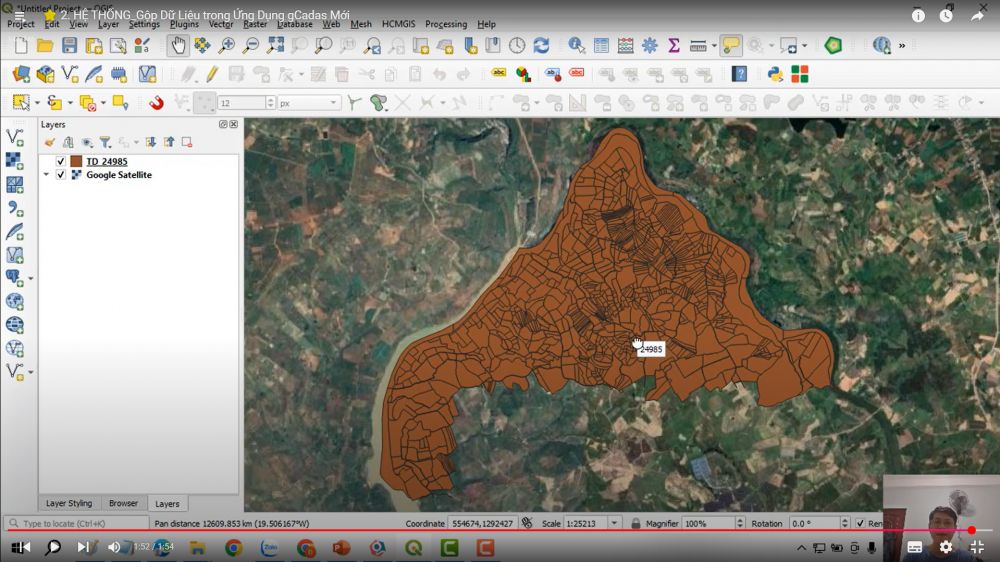Screen dimensions: 1000x562
Task: Open the snapping unit px dropdown
Action: tap(309, 103)
